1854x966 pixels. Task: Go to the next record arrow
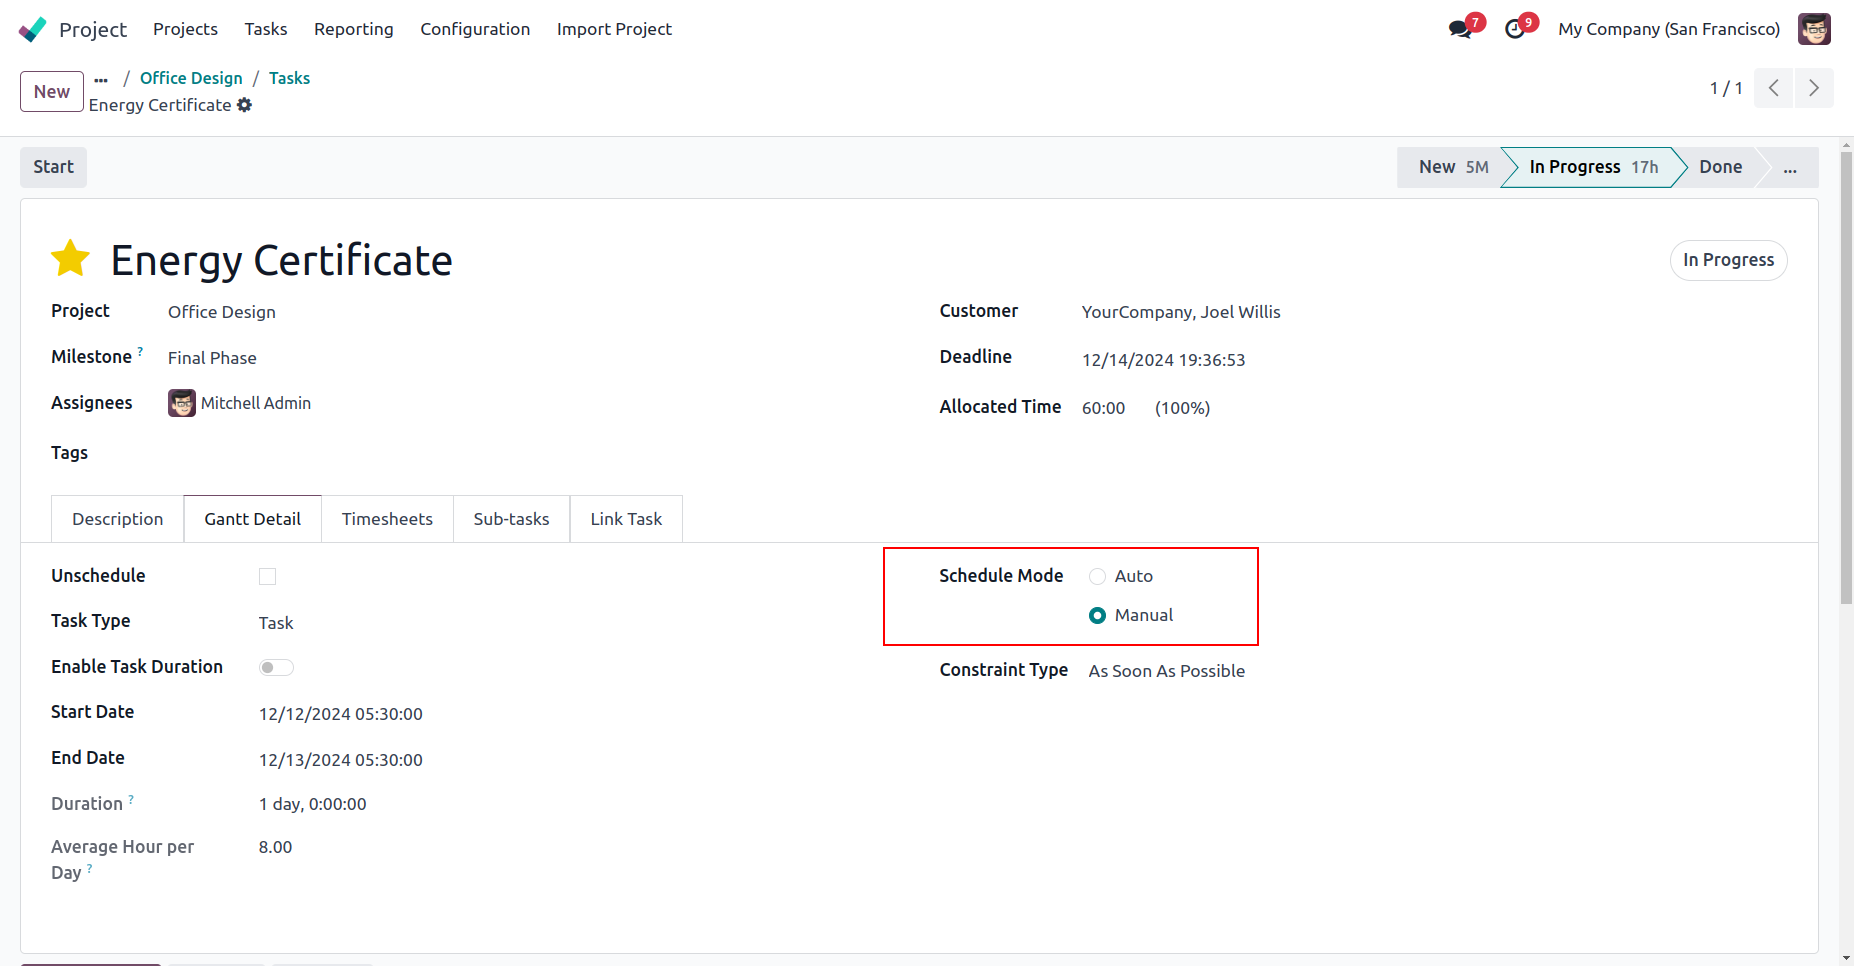coord(1813,88)
